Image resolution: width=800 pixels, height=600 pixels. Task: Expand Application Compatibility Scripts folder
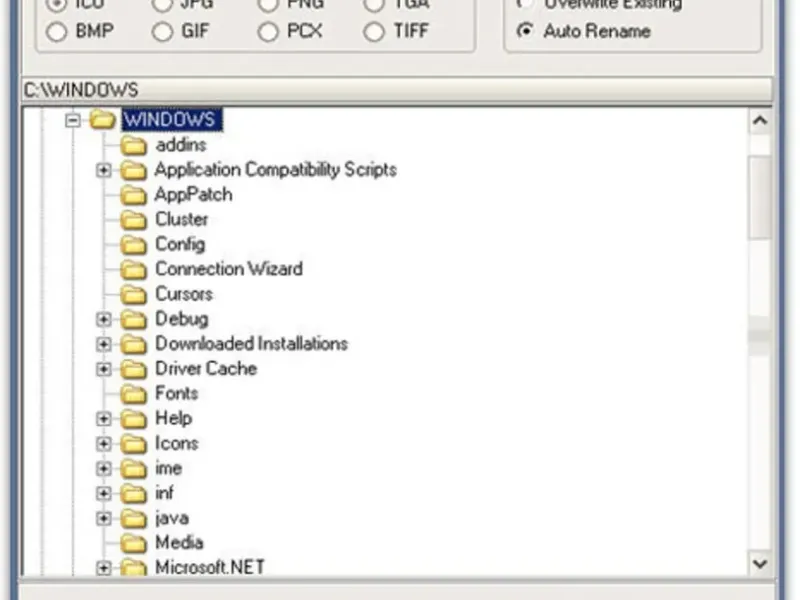(x=104, y=170)
